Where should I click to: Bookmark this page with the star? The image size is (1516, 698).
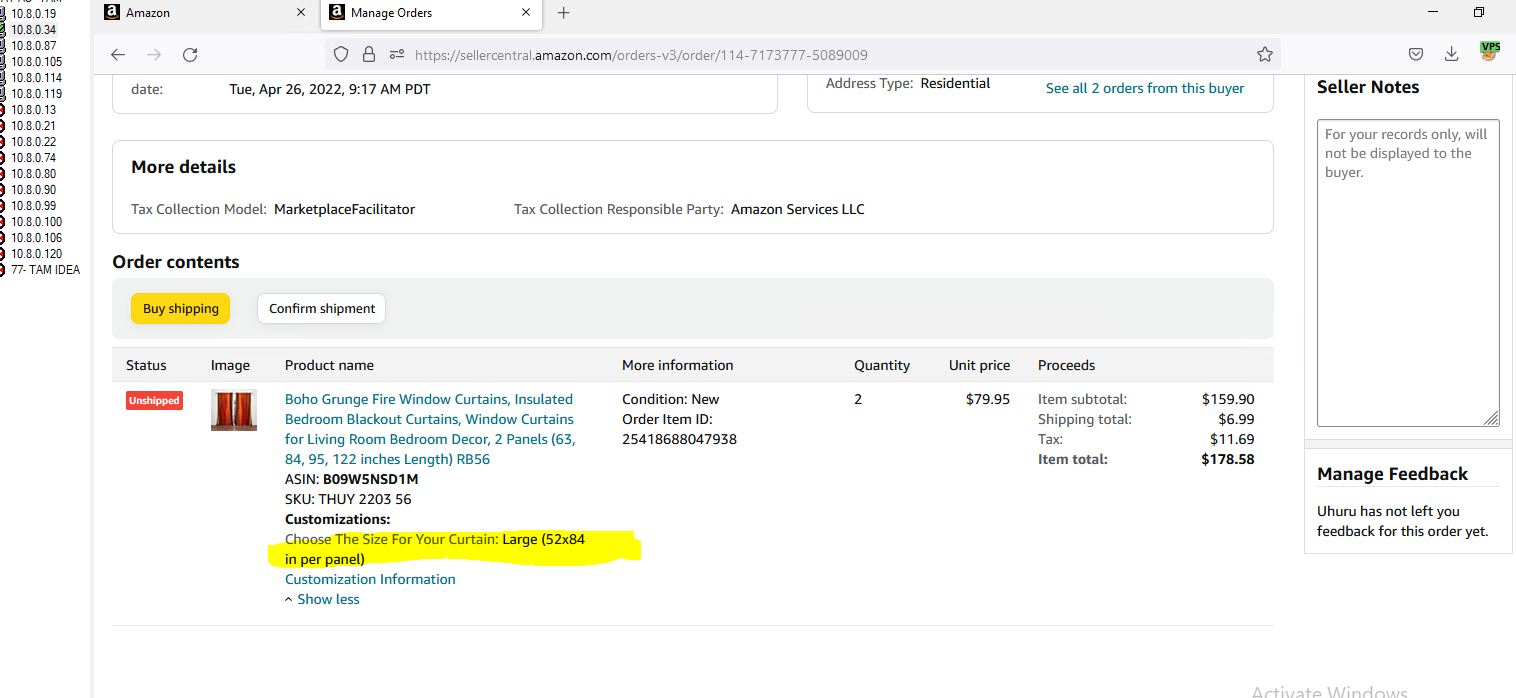pos(1265,54)
